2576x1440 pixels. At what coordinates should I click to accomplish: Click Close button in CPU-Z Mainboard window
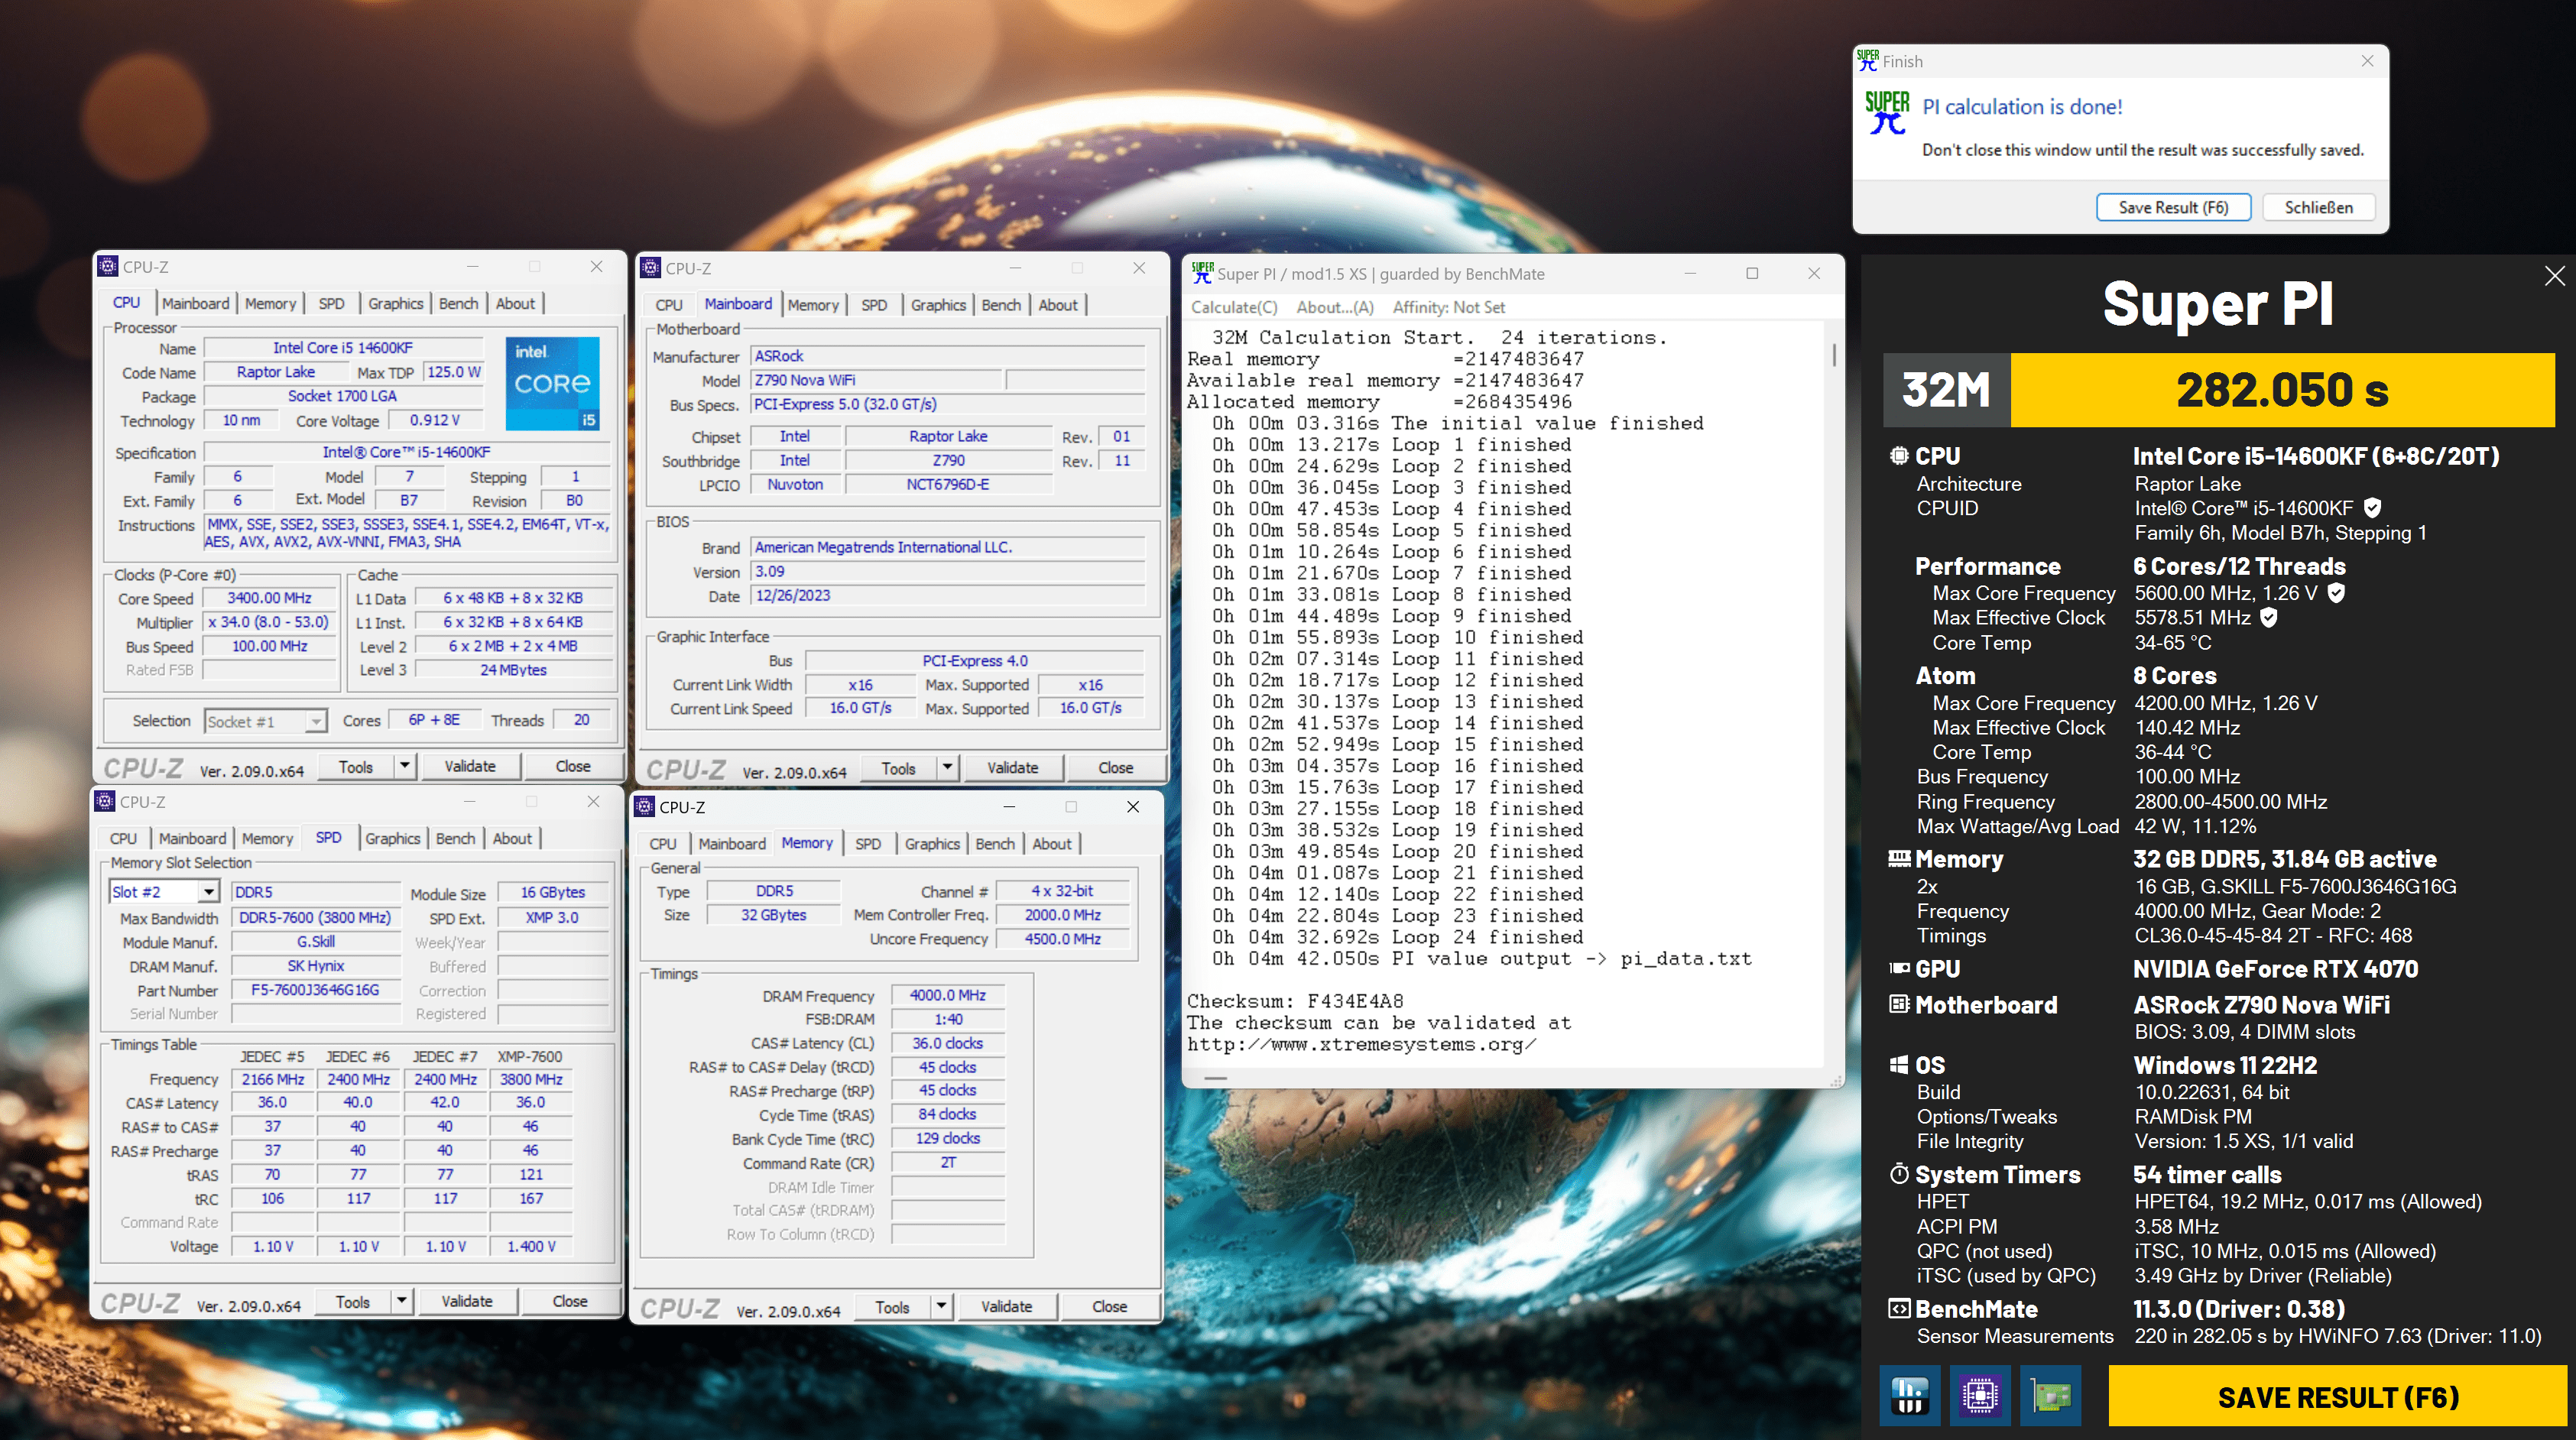coord(1115,767)
